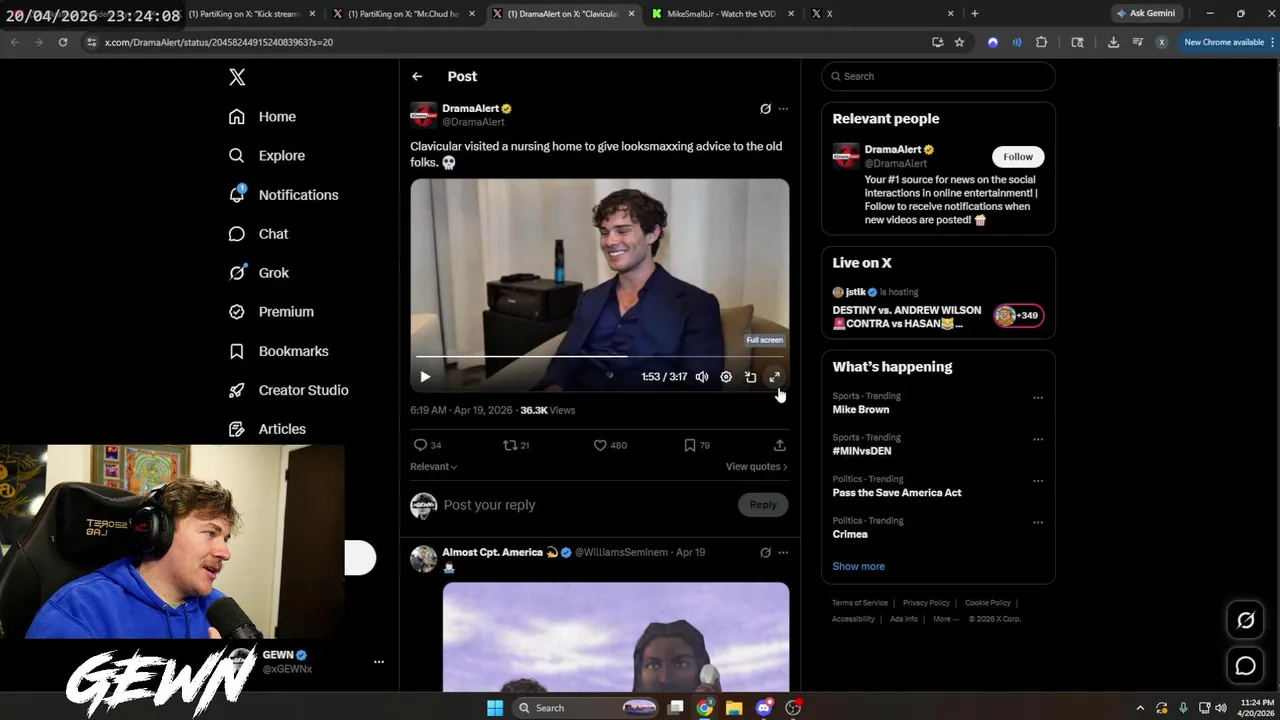The image size is (1280, 720).
Task: Open video settings gear
Action: tap(726, 377)
